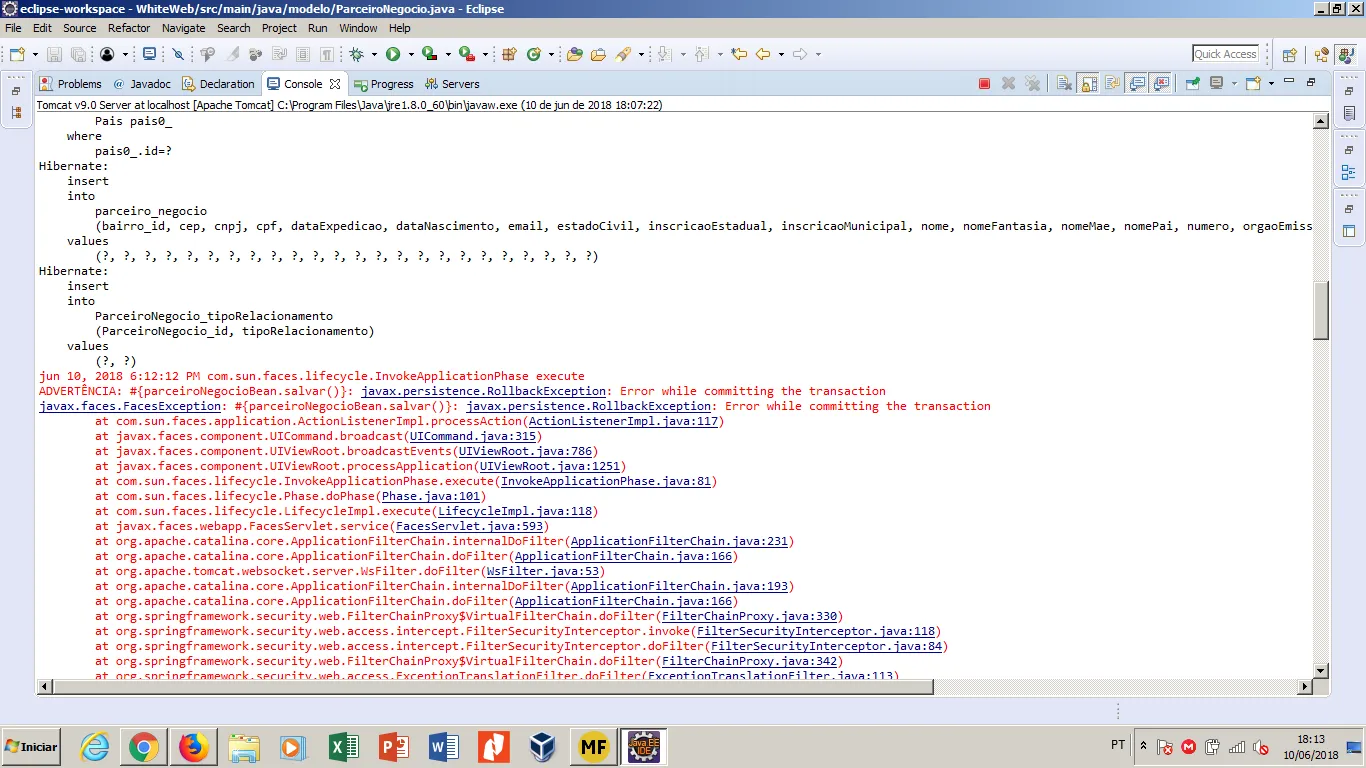Pin the Console view
The height and width of the screenshot is (768, 1366).
(1192, 84)
